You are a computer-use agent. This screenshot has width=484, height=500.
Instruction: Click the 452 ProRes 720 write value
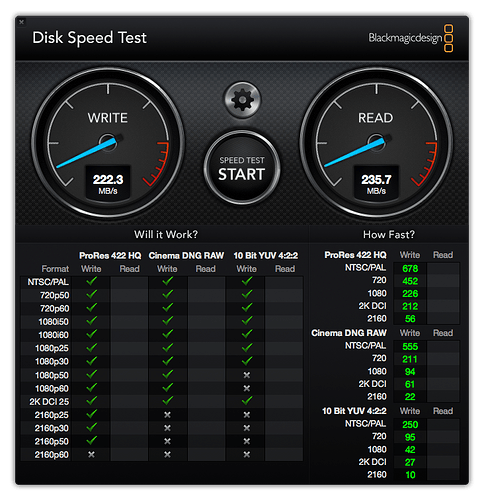coord(410,281)
